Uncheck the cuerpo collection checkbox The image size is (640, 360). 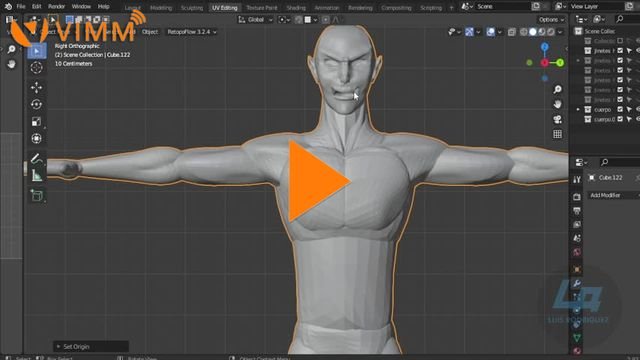pos(620,109)
